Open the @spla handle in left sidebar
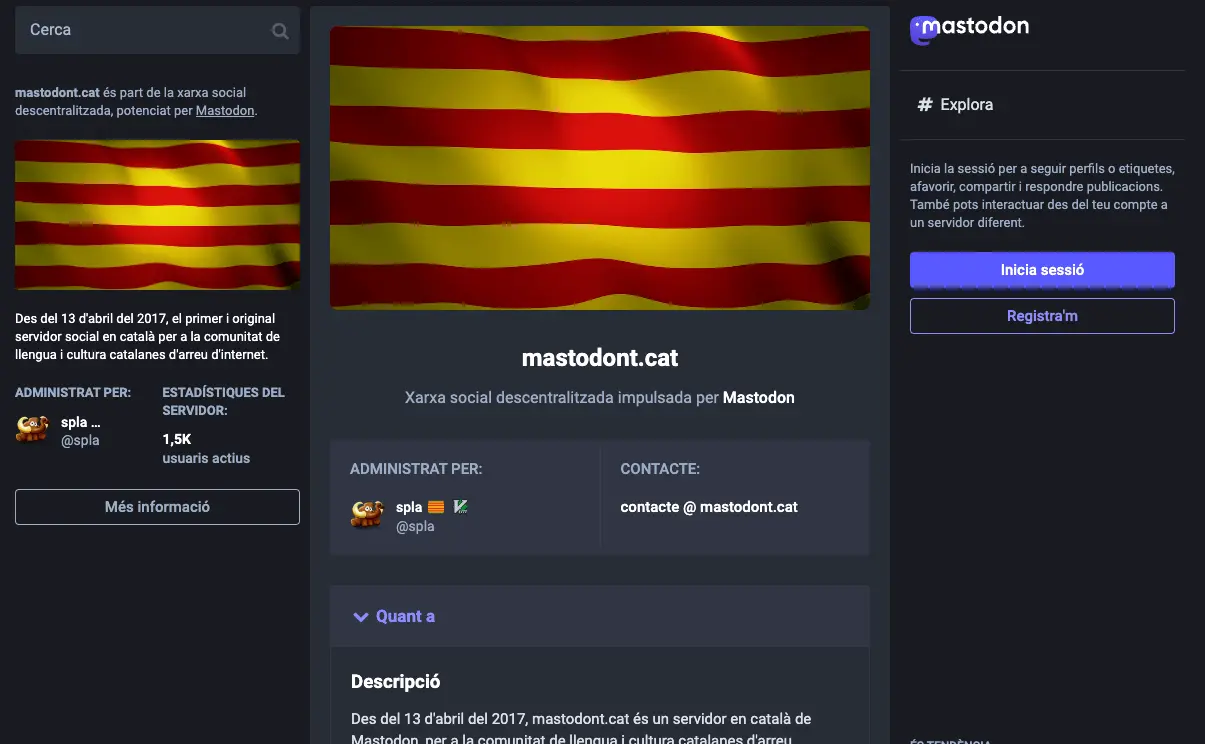This screenshot has width=1205, height=744. coord(80,440)
